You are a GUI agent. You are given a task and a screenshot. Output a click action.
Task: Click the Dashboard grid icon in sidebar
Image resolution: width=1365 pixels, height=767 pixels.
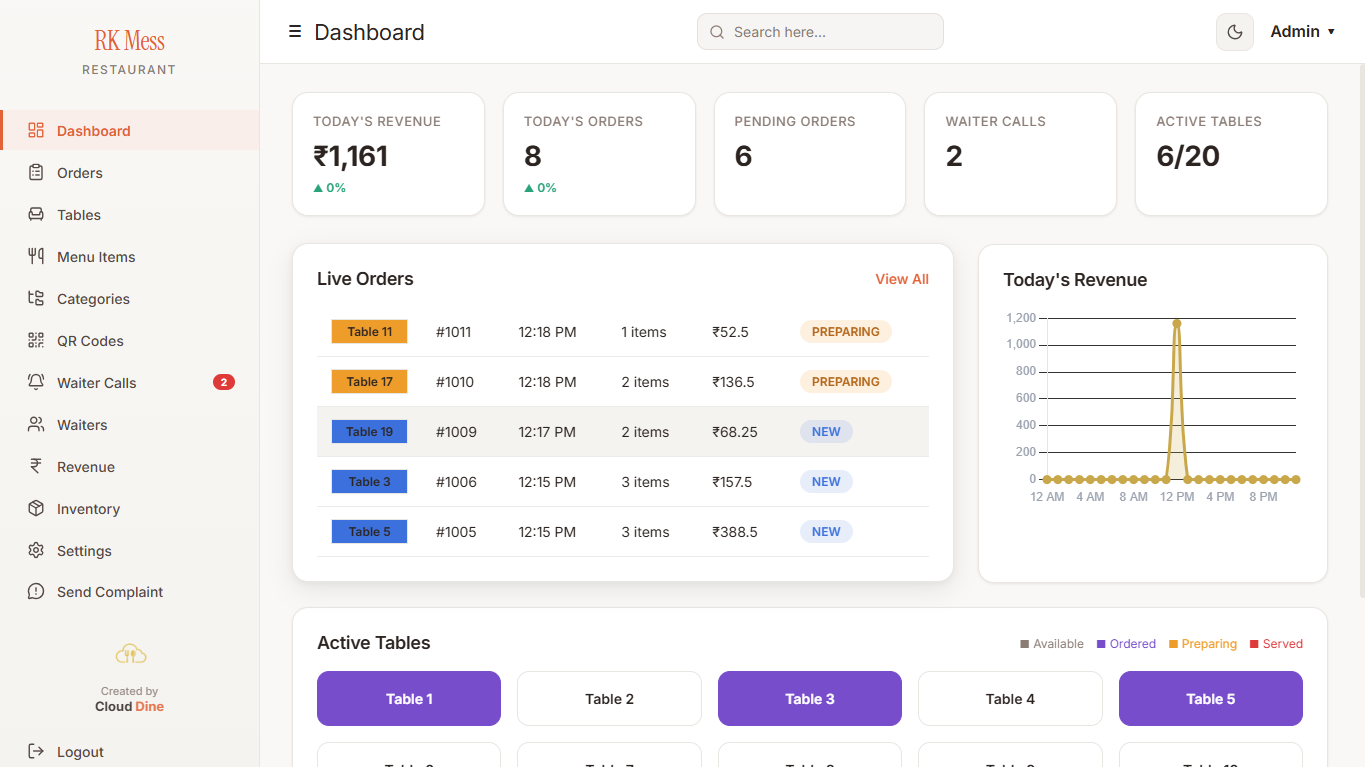coord(36,130)
